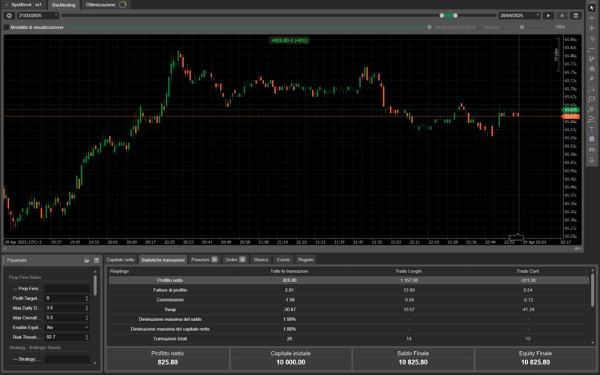Start backtest with the play button
600x375 pixels.
click(548, 16)
